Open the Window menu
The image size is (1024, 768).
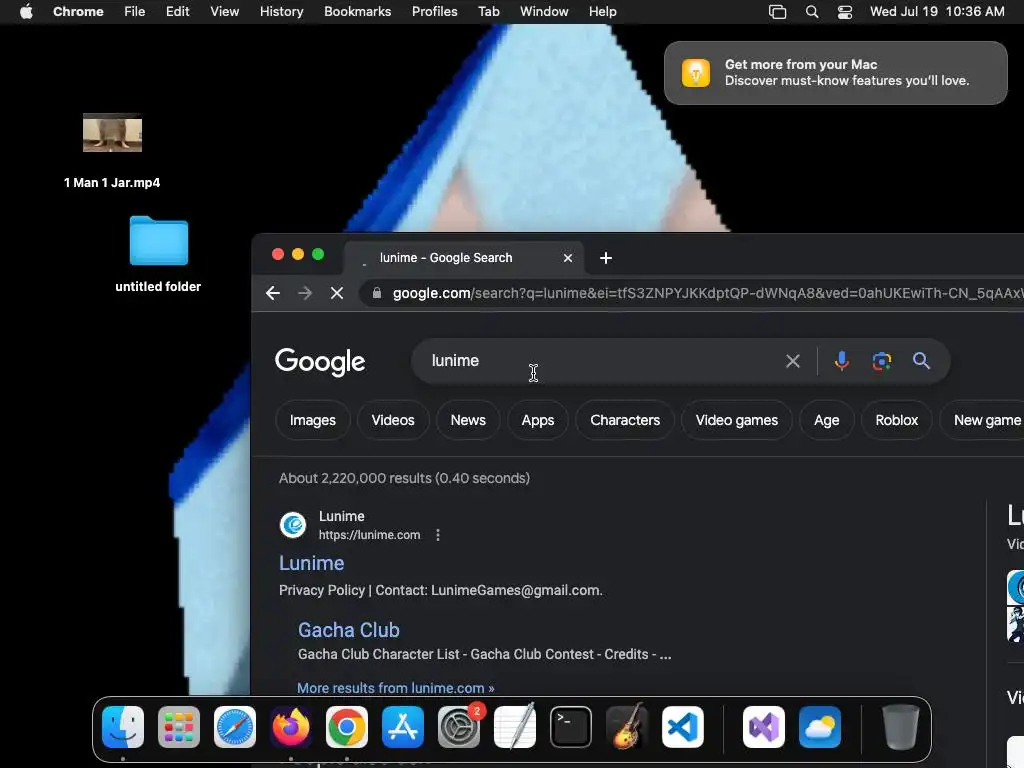click(x=544, y=12)
